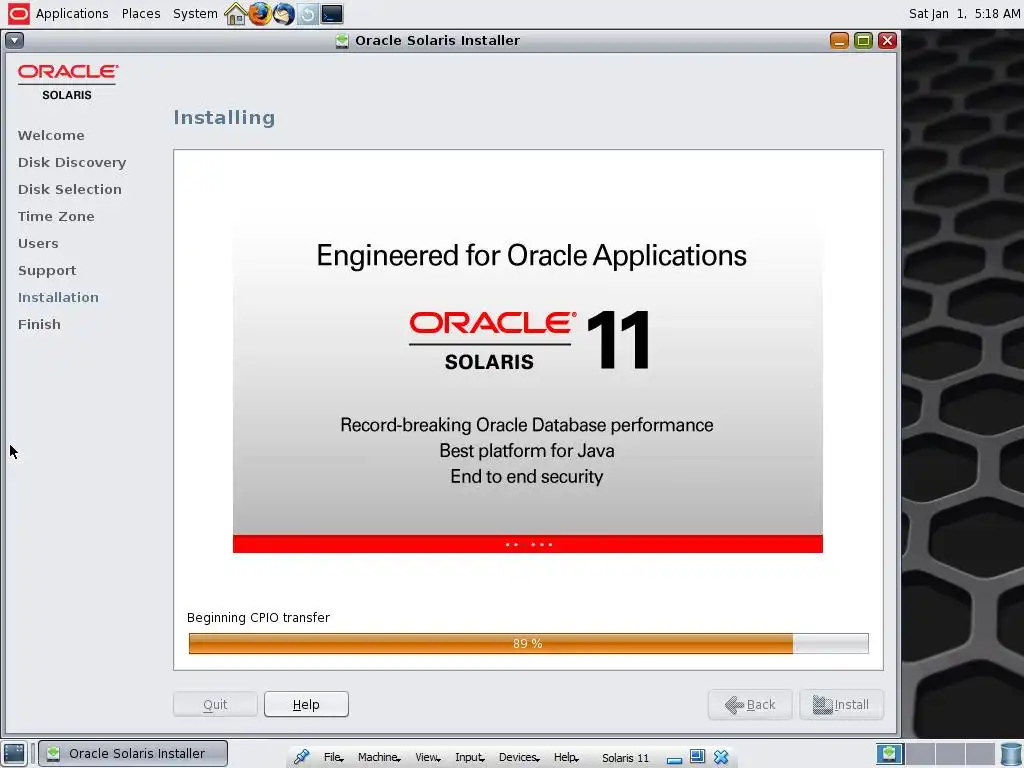1024x768 pixels.
Task: Launch Thunderbird mail from the panel
Action: [x=283, y=14]
